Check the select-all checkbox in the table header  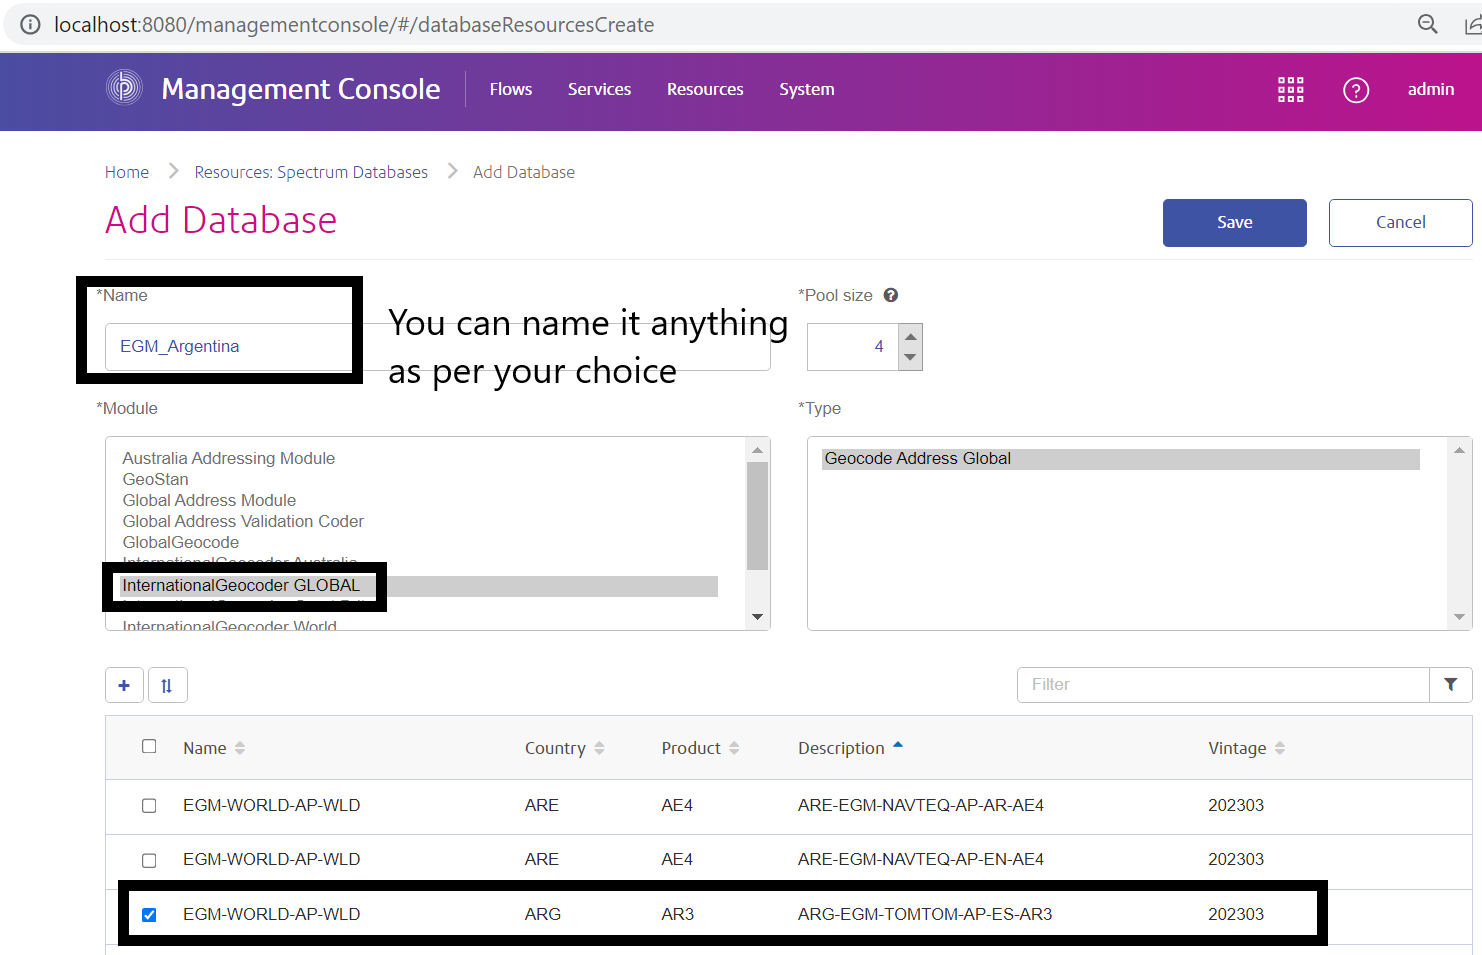pyautogui.click(x=149, y=746)
